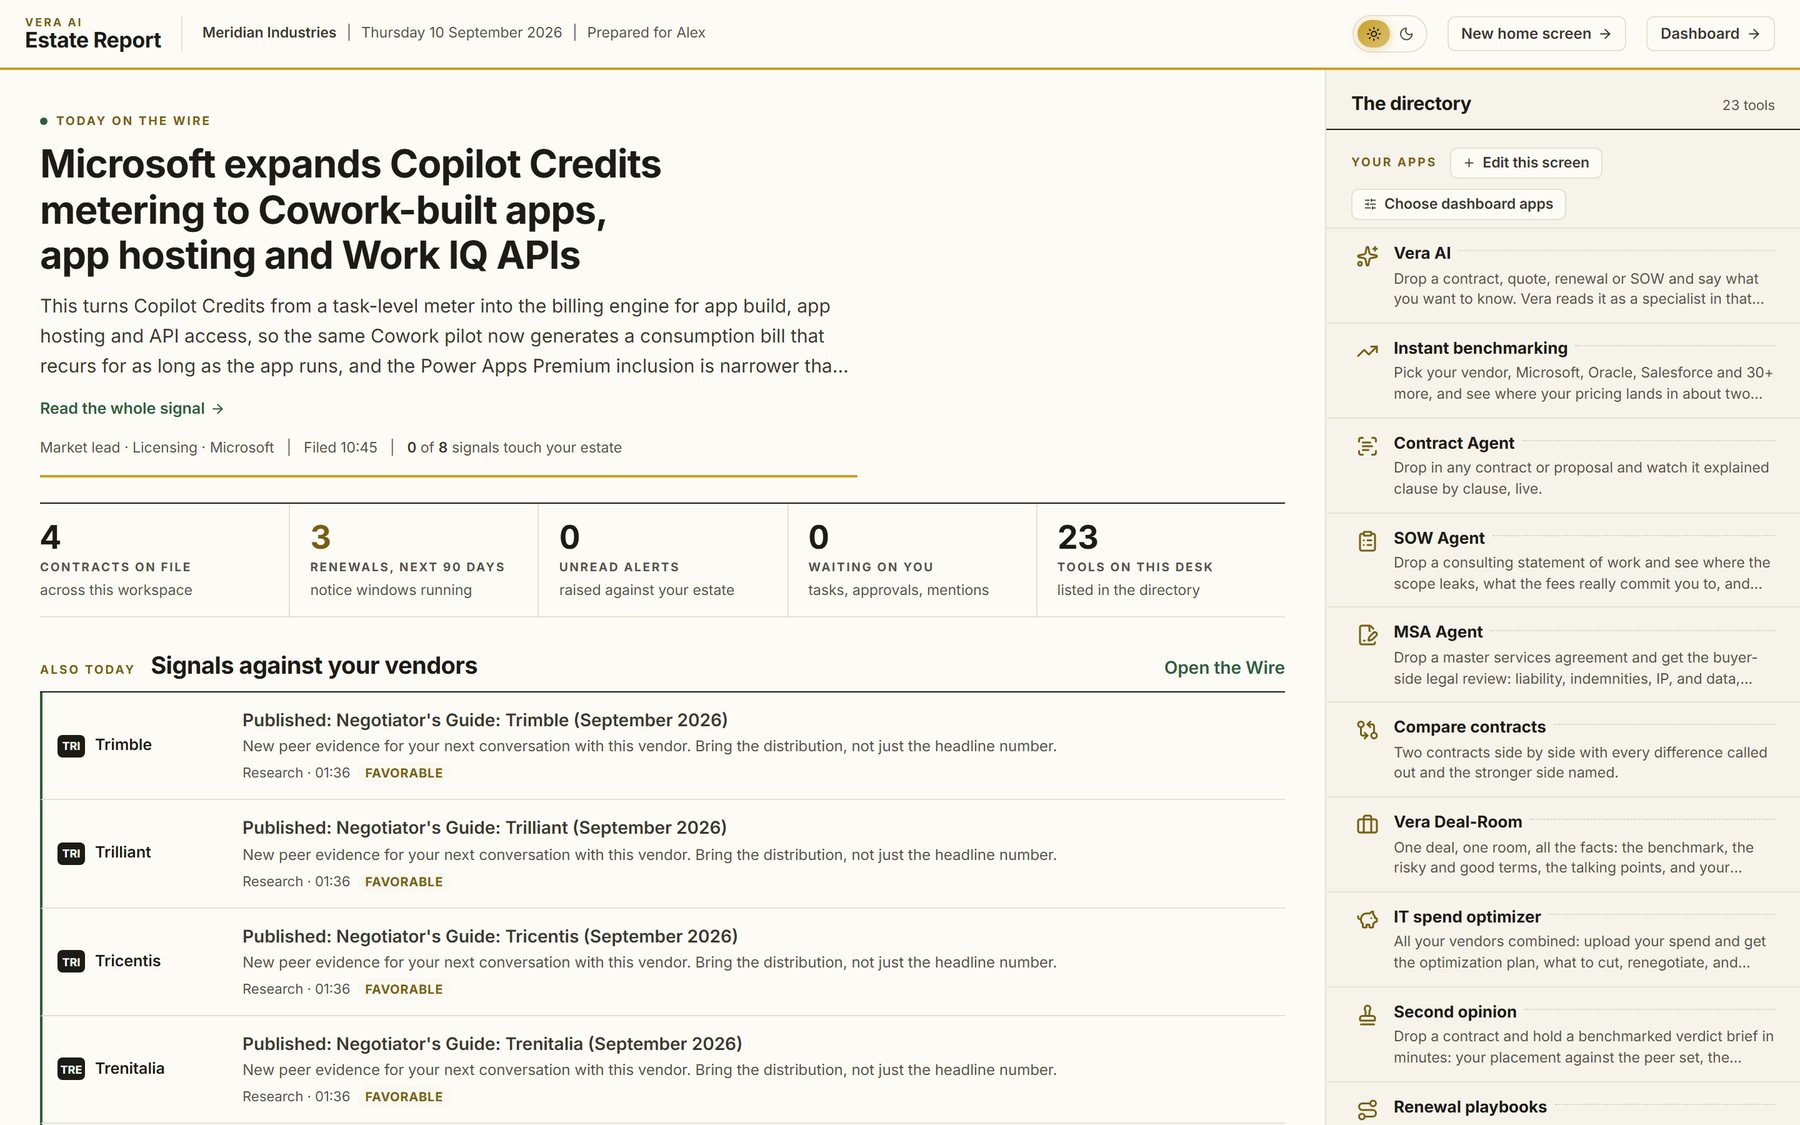Click the Trilliant TRI vendor badge
Viewport: 1800px width, 1125px height.
[x=71, y=853]
